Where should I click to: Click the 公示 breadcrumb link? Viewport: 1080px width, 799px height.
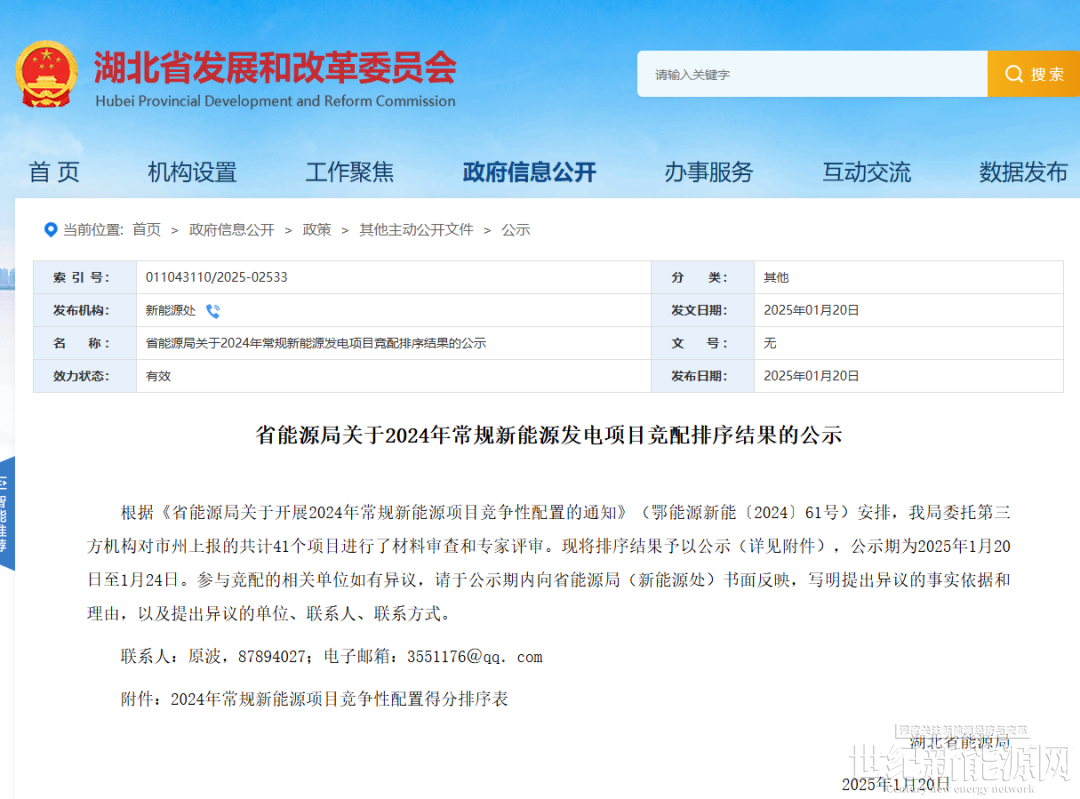[515, 229]
